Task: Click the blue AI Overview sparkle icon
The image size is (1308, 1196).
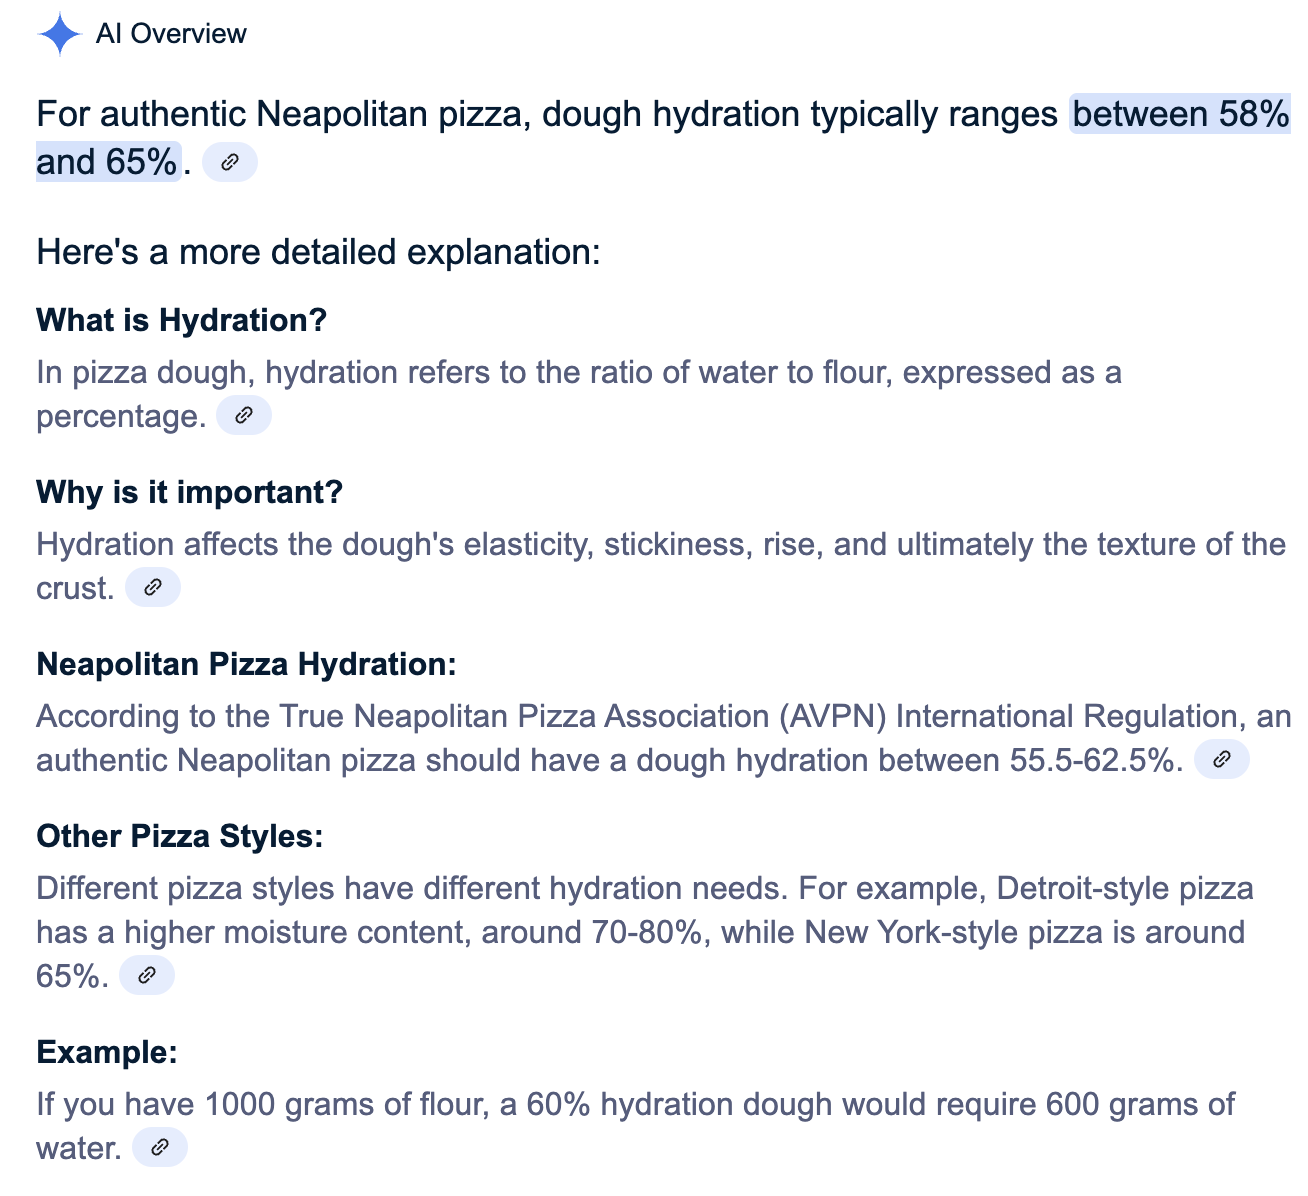Action: (x=59, y=34)
